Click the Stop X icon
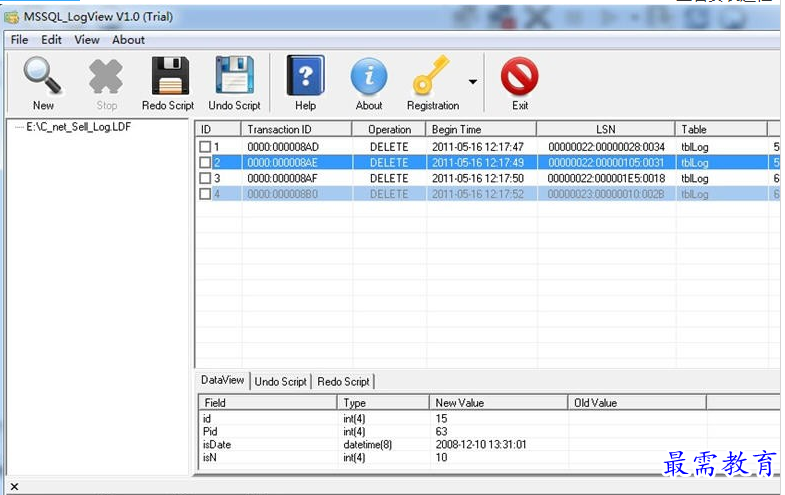 tap(106, 76)
